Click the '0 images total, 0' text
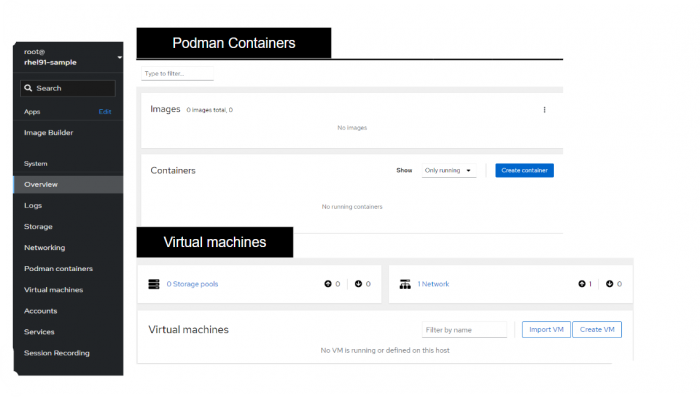This screenshot has height=397, width=700. (x=209, y=110)
